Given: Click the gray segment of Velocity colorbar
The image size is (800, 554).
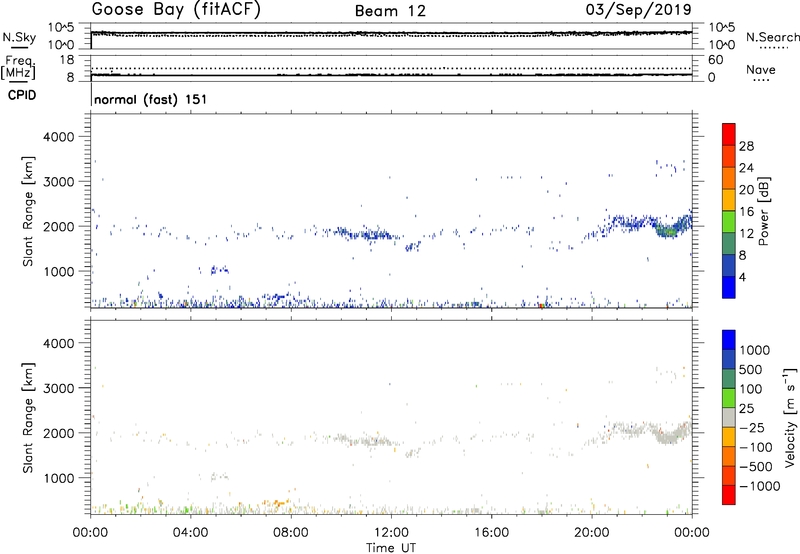Looking at the screenshot, I should (729, 418).
